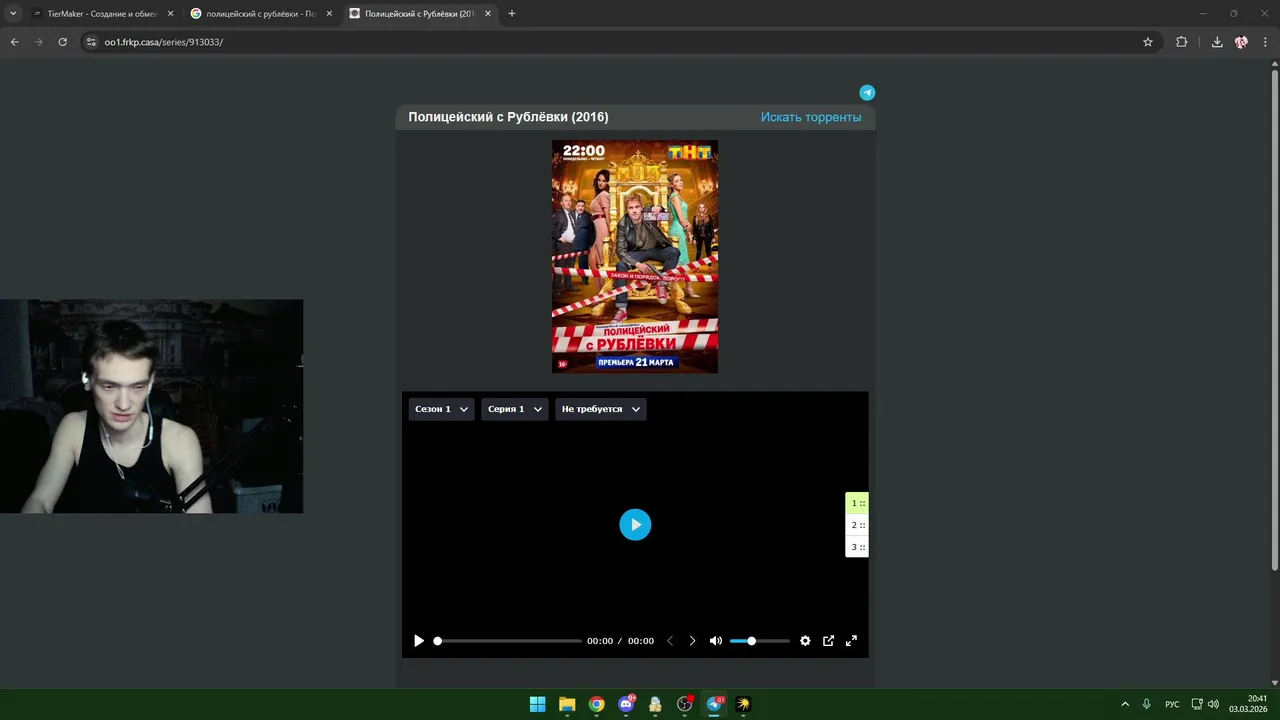Viewport: 1280px width, 720px height.
Task: Open the player settings gear
Action: pyautogui.click(x=805, y=641)
